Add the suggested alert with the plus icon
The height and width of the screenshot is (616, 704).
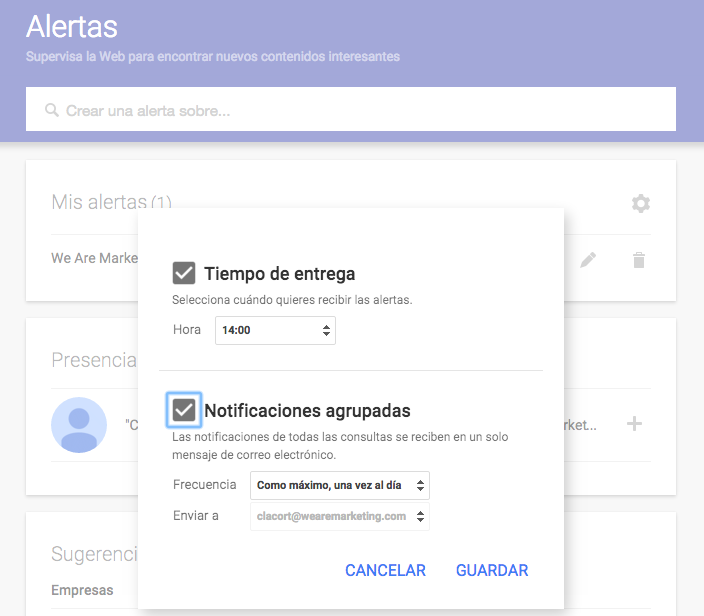pyautogui.click(x=634, y=424)
